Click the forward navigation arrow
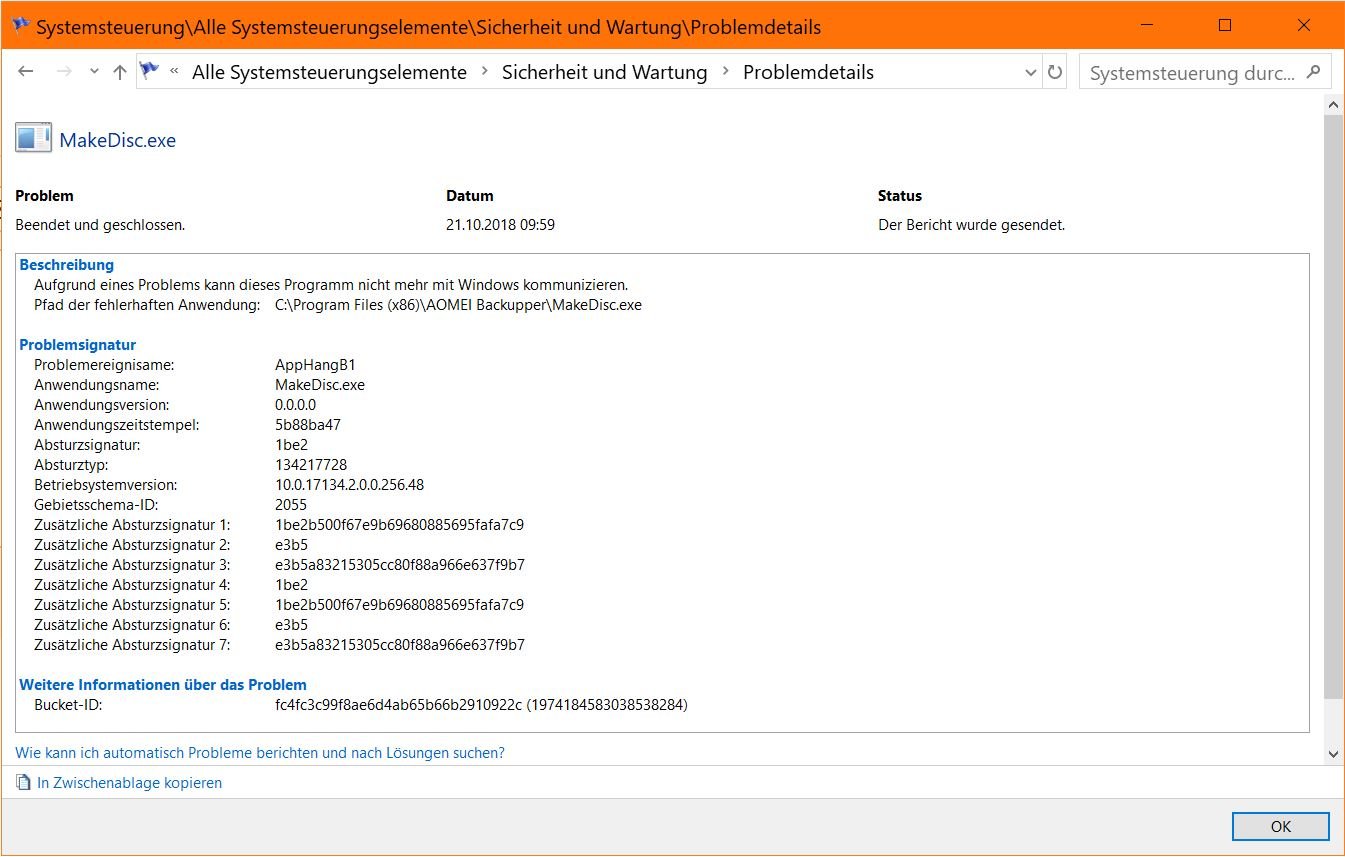Image resolution: width=1345 pixels, height=857 pixels. point(63,72)
